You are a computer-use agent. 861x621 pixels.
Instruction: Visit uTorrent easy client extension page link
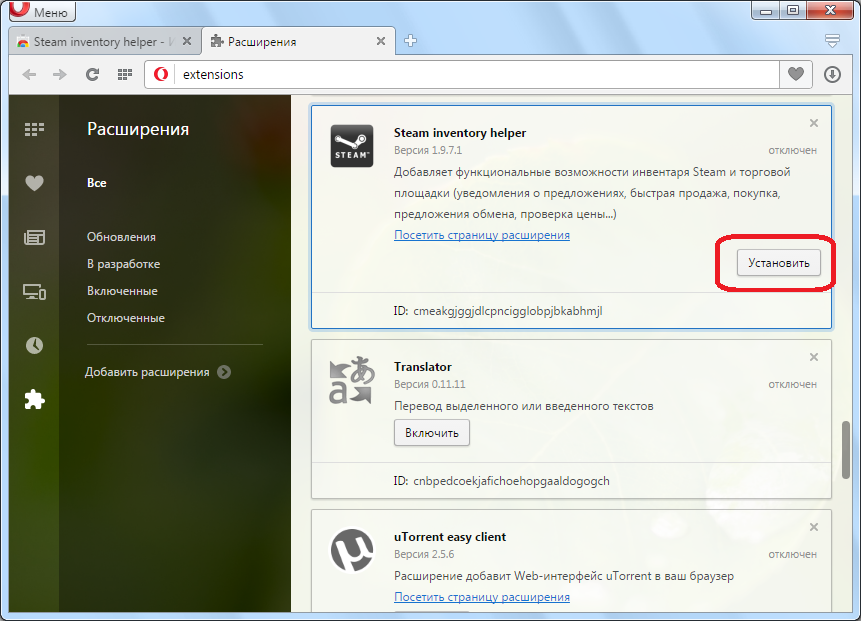(481, 597)
